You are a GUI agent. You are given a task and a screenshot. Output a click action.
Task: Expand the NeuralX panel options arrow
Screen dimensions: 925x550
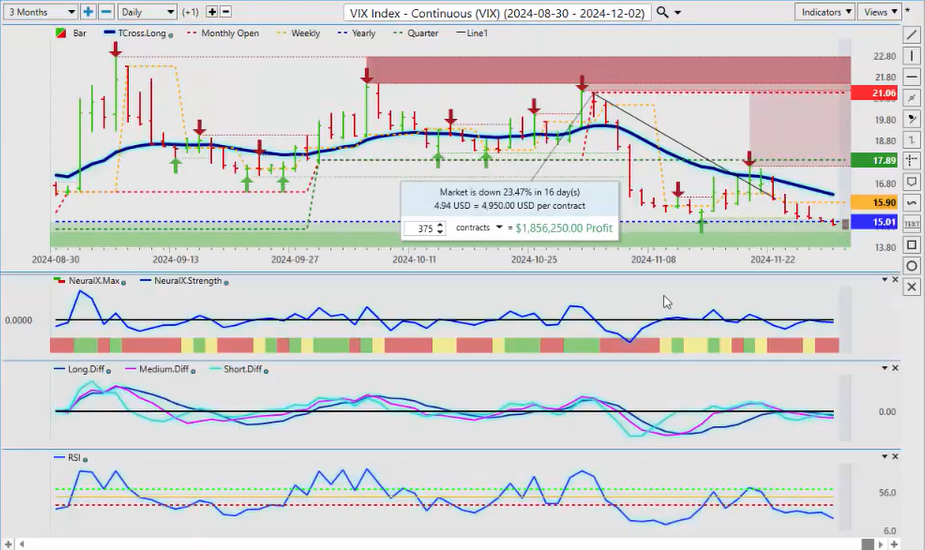coord(884,280)
